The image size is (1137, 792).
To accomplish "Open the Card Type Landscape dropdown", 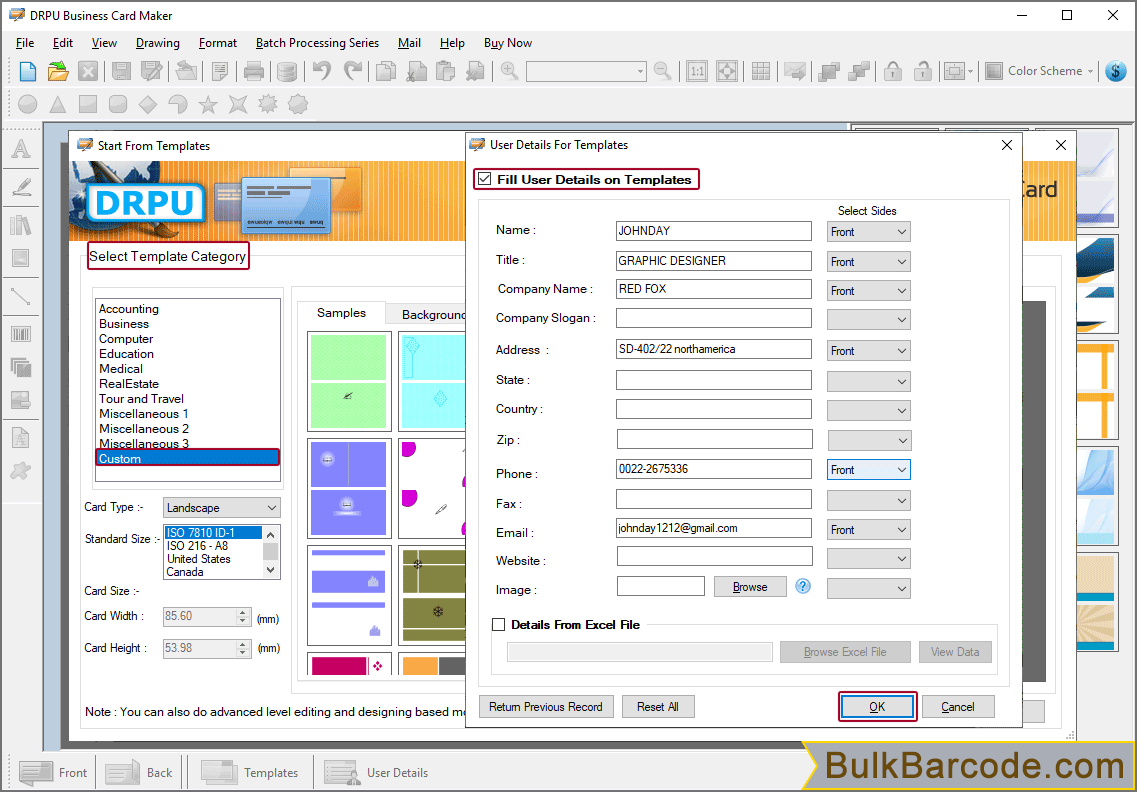I will pyautogui.click(x=222, y=508).
